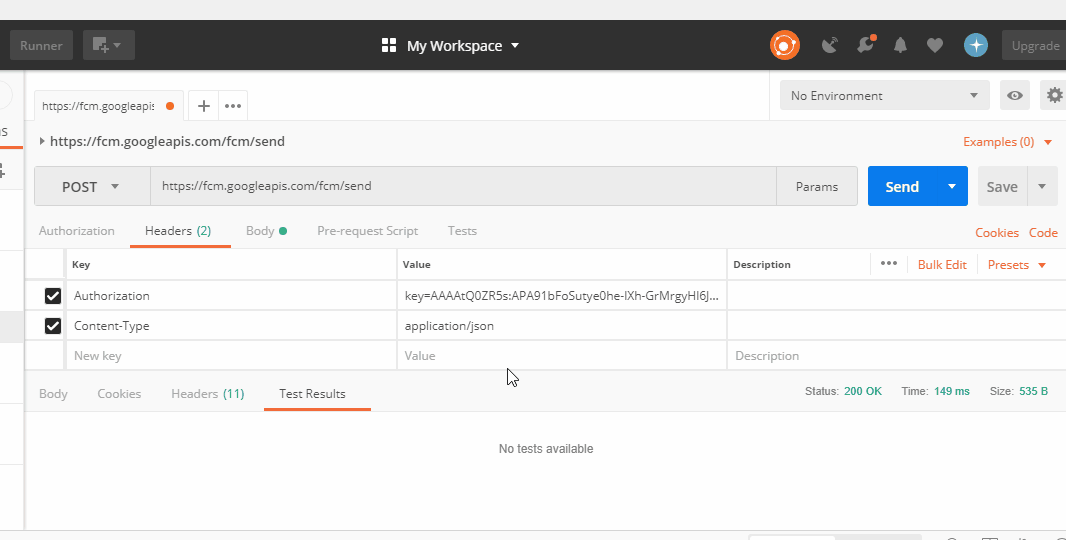Click the Cookies link beside Code
1066x540 pixels.
(x=997, y=233)
